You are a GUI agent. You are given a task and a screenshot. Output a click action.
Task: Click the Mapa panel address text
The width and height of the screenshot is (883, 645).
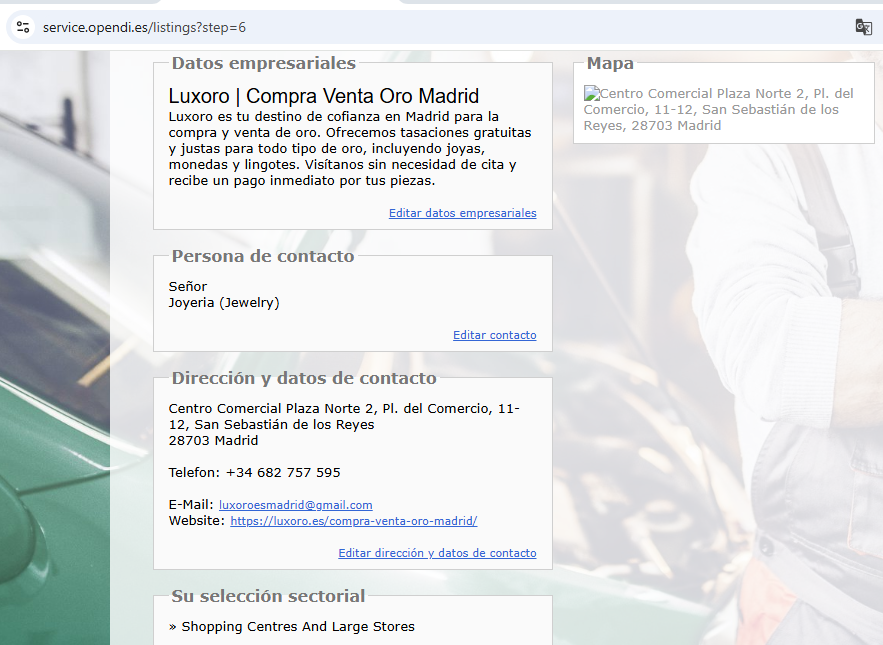719,109
